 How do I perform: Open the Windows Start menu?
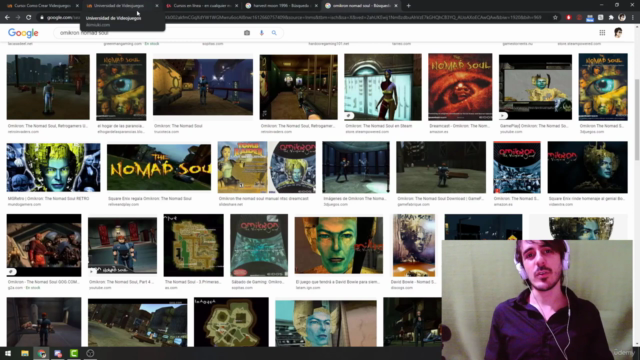click(8, 353)
